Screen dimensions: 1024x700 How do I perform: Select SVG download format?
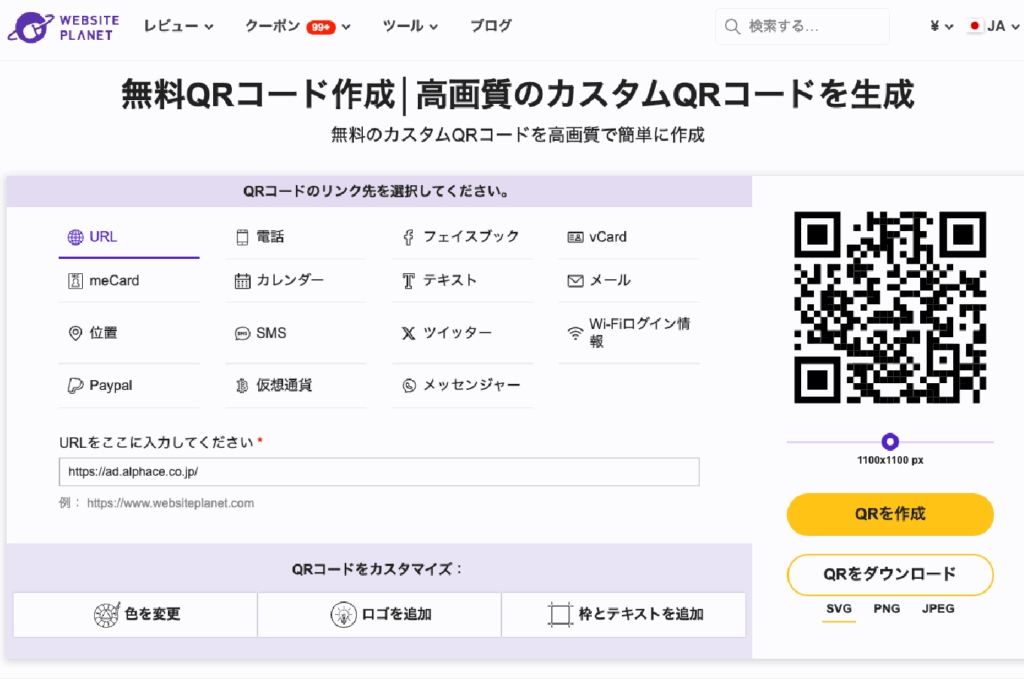[839, 608]
